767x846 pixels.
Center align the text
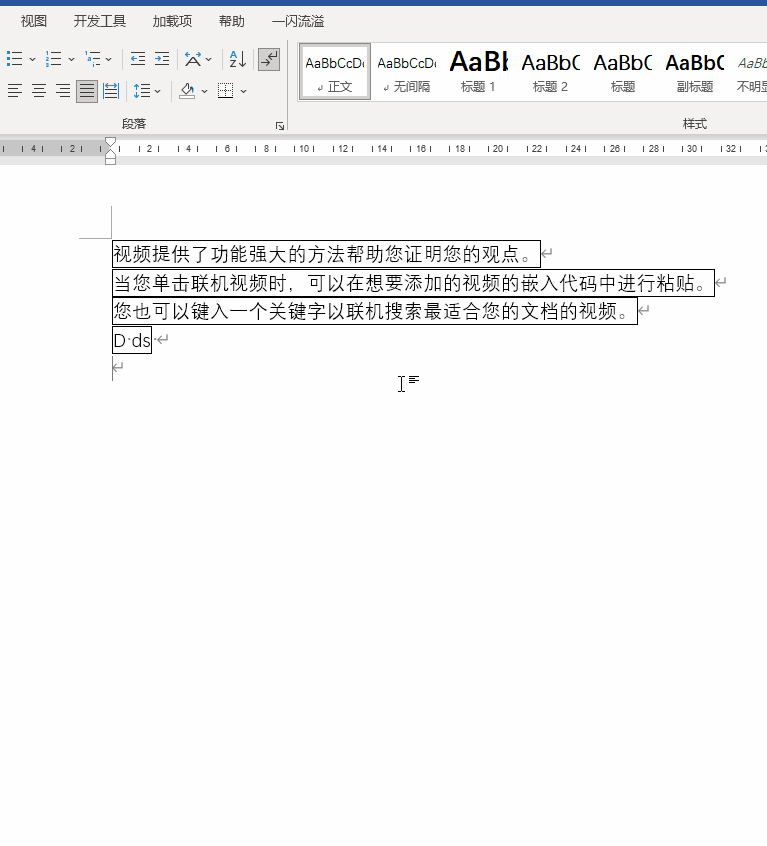click(x=39, y=91)
